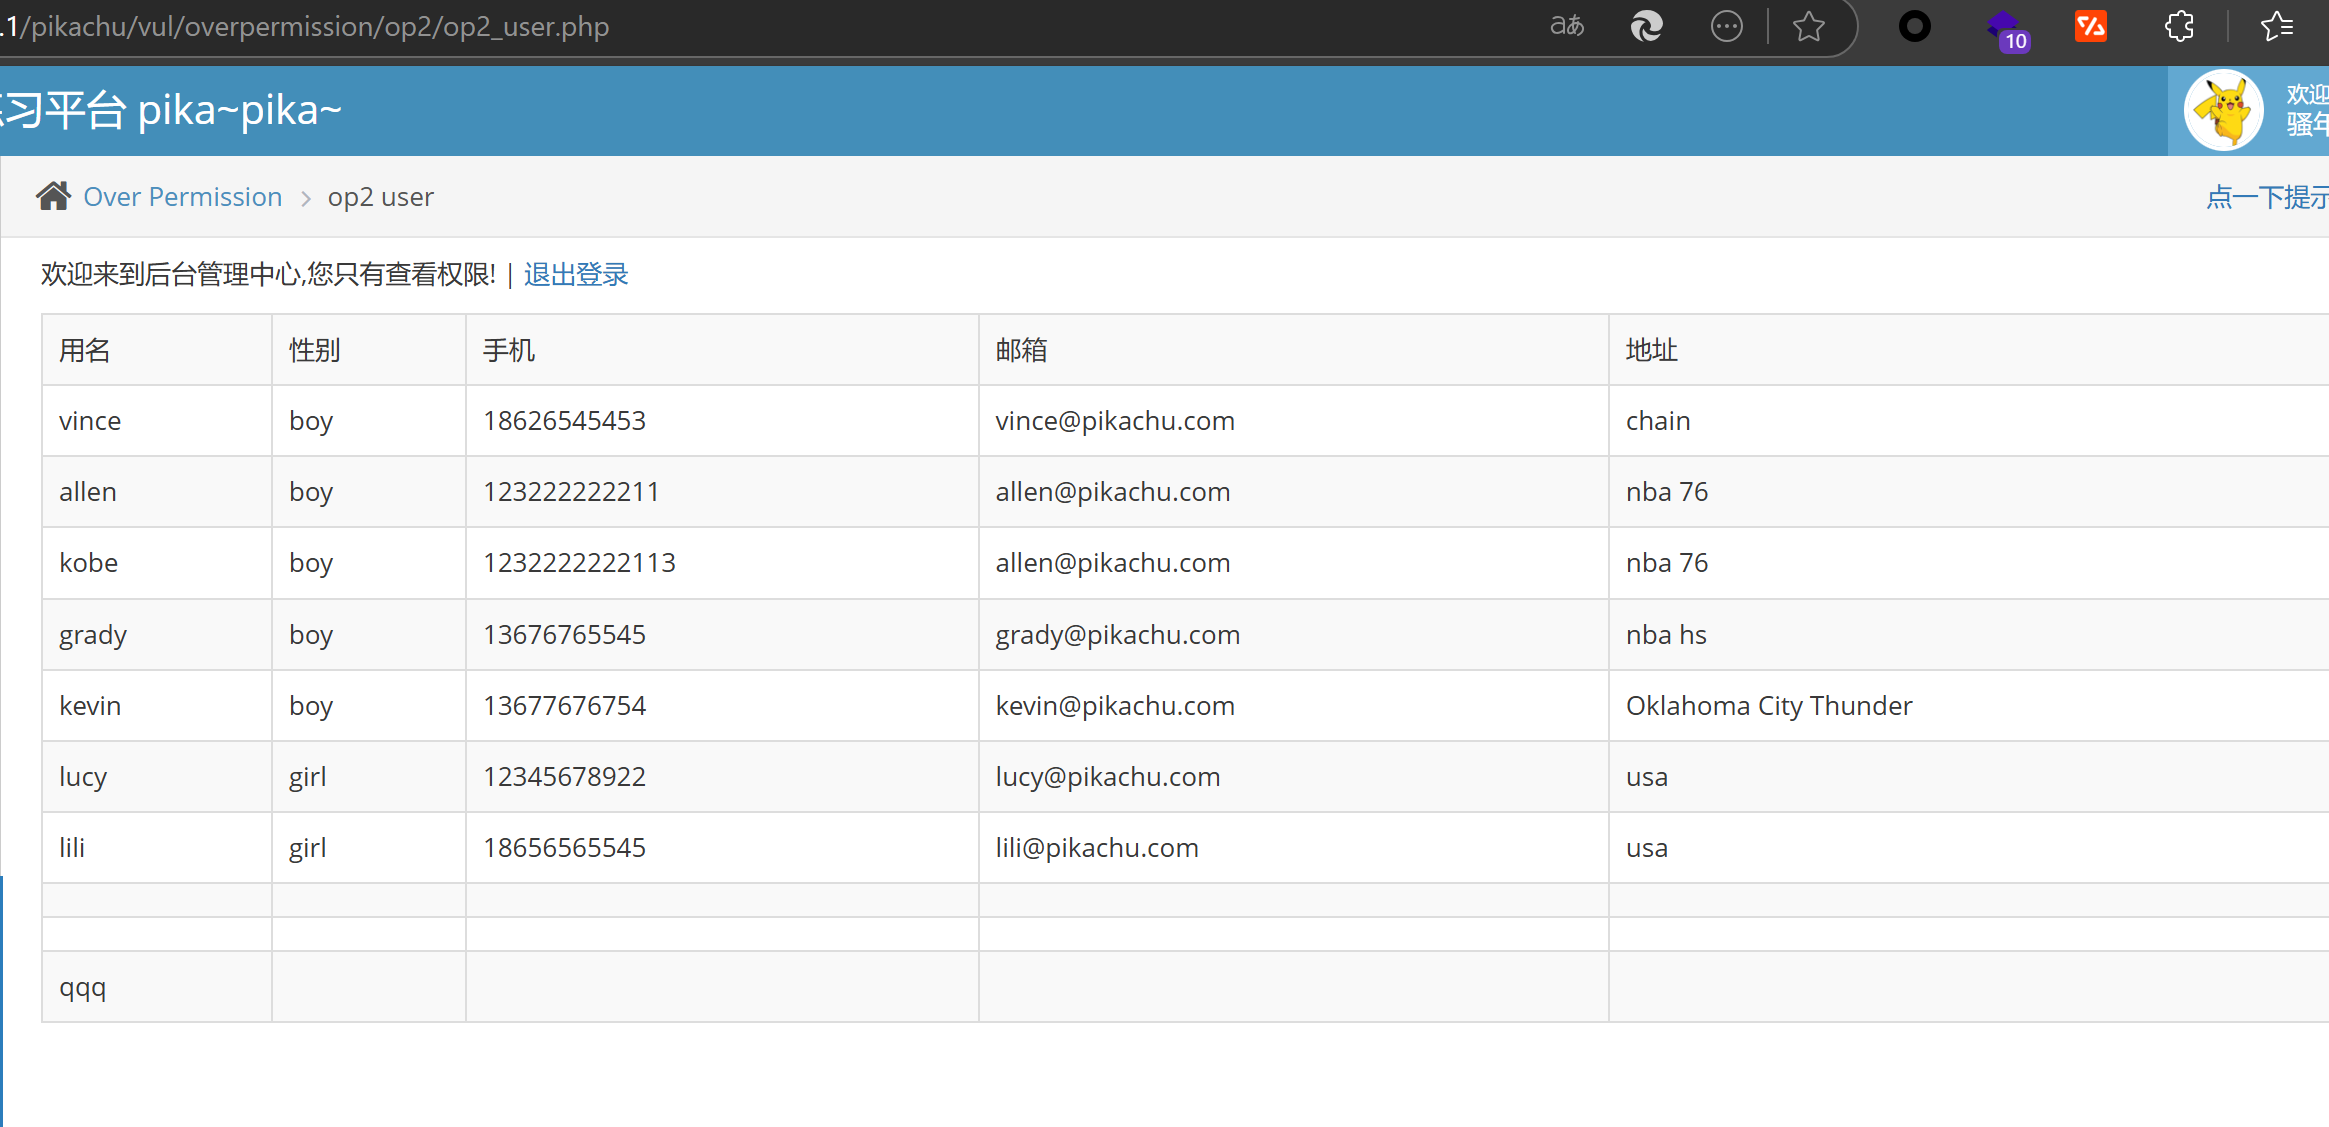The image size is (2329, 1127).
Task: Click phone number 18626545453
Action: (x=565, y=421)
